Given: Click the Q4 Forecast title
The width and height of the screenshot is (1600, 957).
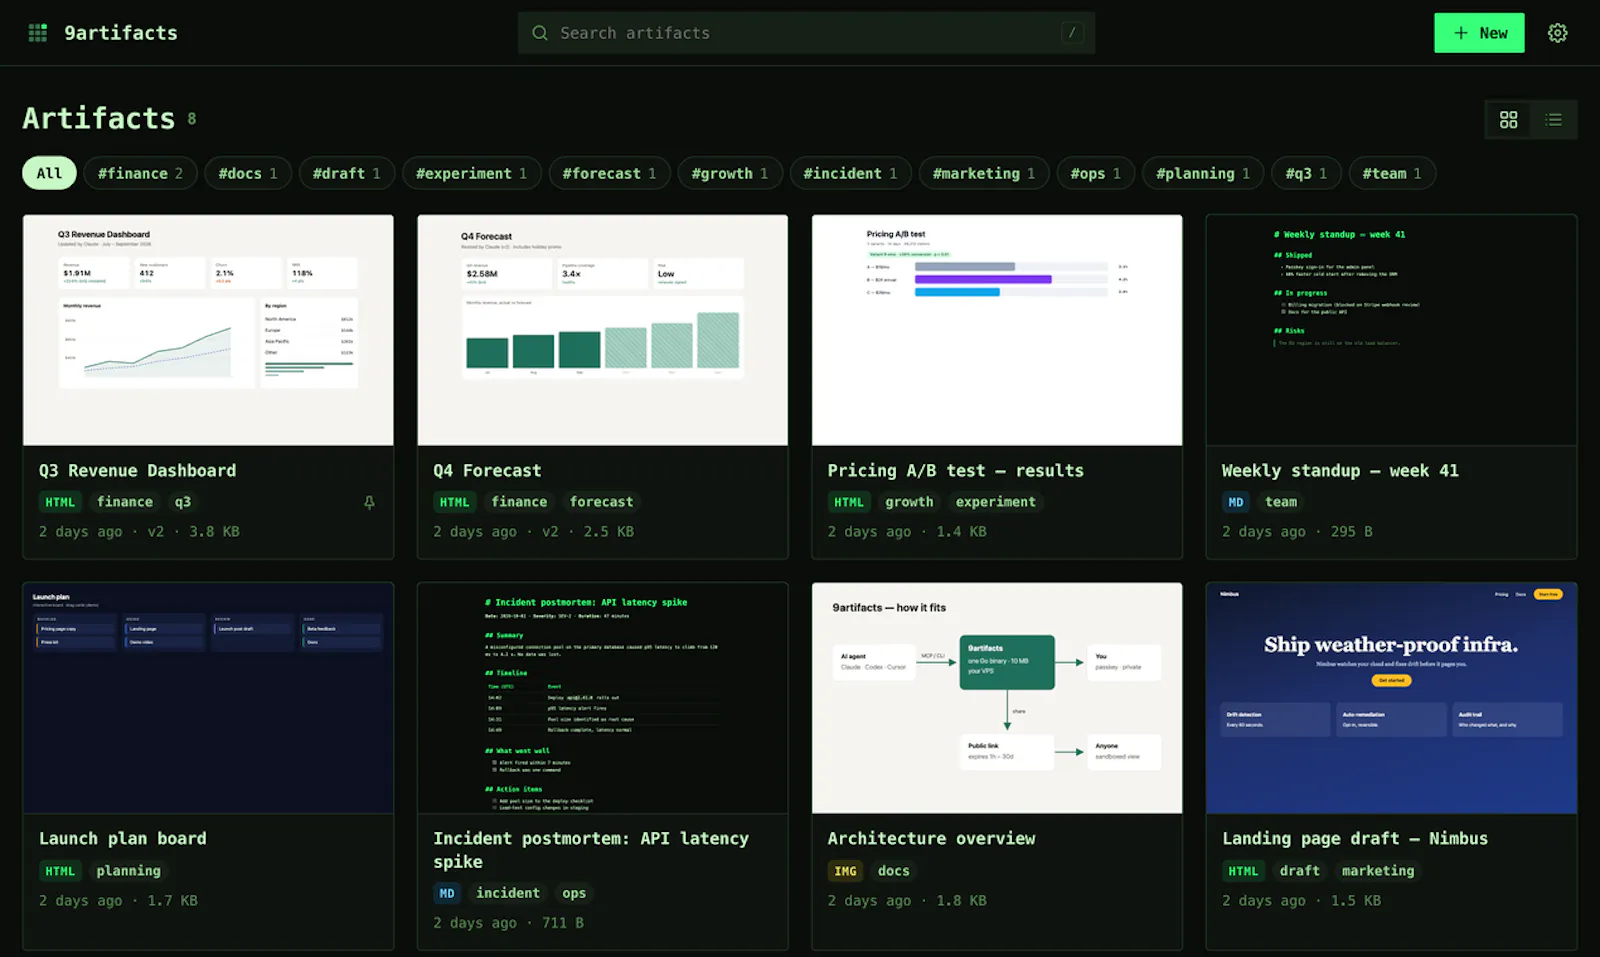Looking at the screenshot, I should tap(487, 470).
